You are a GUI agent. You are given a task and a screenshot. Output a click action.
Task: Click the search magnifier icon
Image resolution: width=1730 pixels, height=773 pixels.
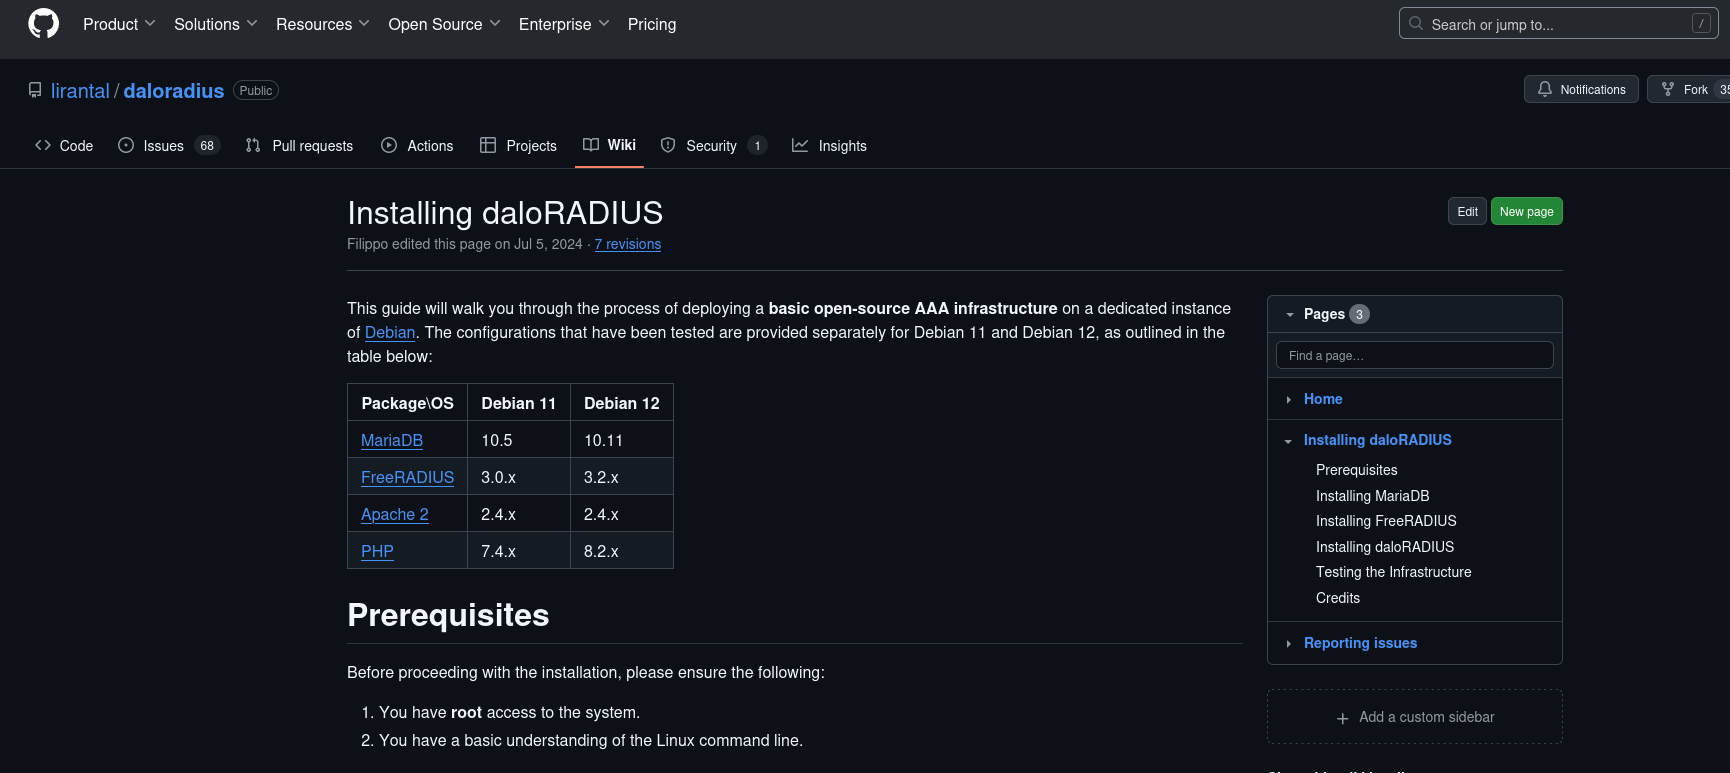(x=1416, y=23)
